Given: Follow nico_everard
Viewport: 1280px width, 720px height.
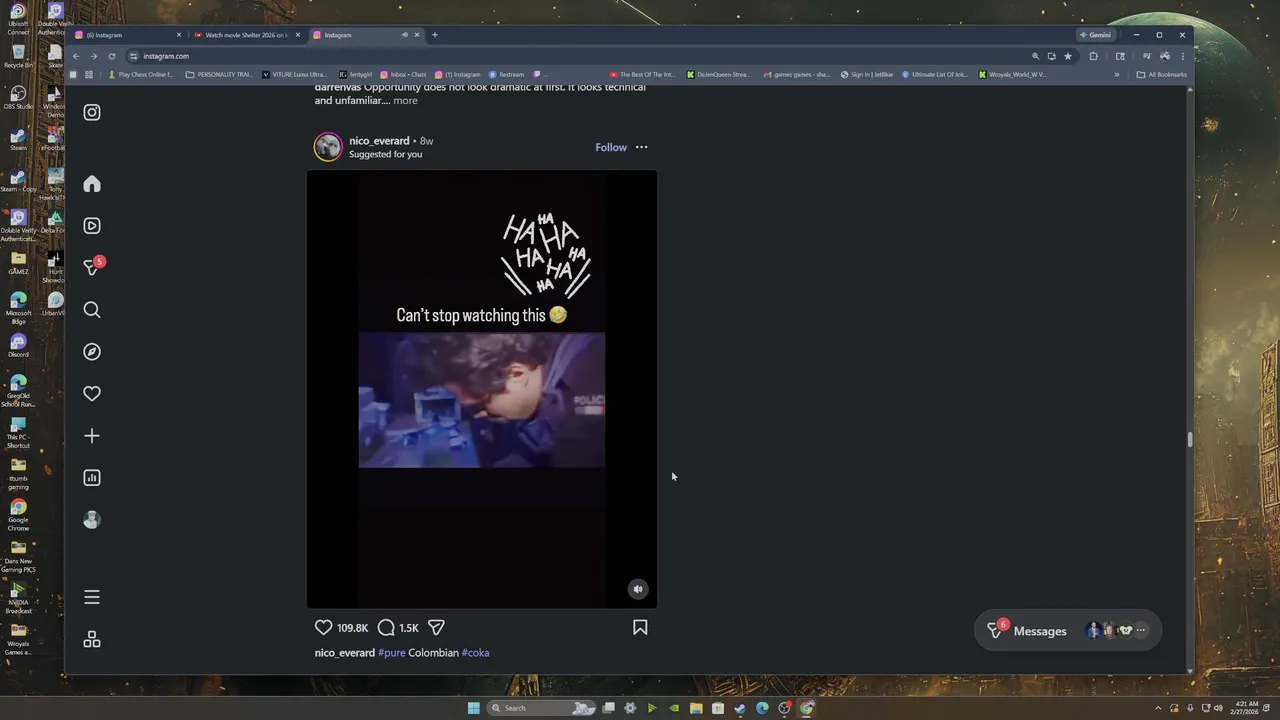Looking at the screenshot, I should click(611, 147).
